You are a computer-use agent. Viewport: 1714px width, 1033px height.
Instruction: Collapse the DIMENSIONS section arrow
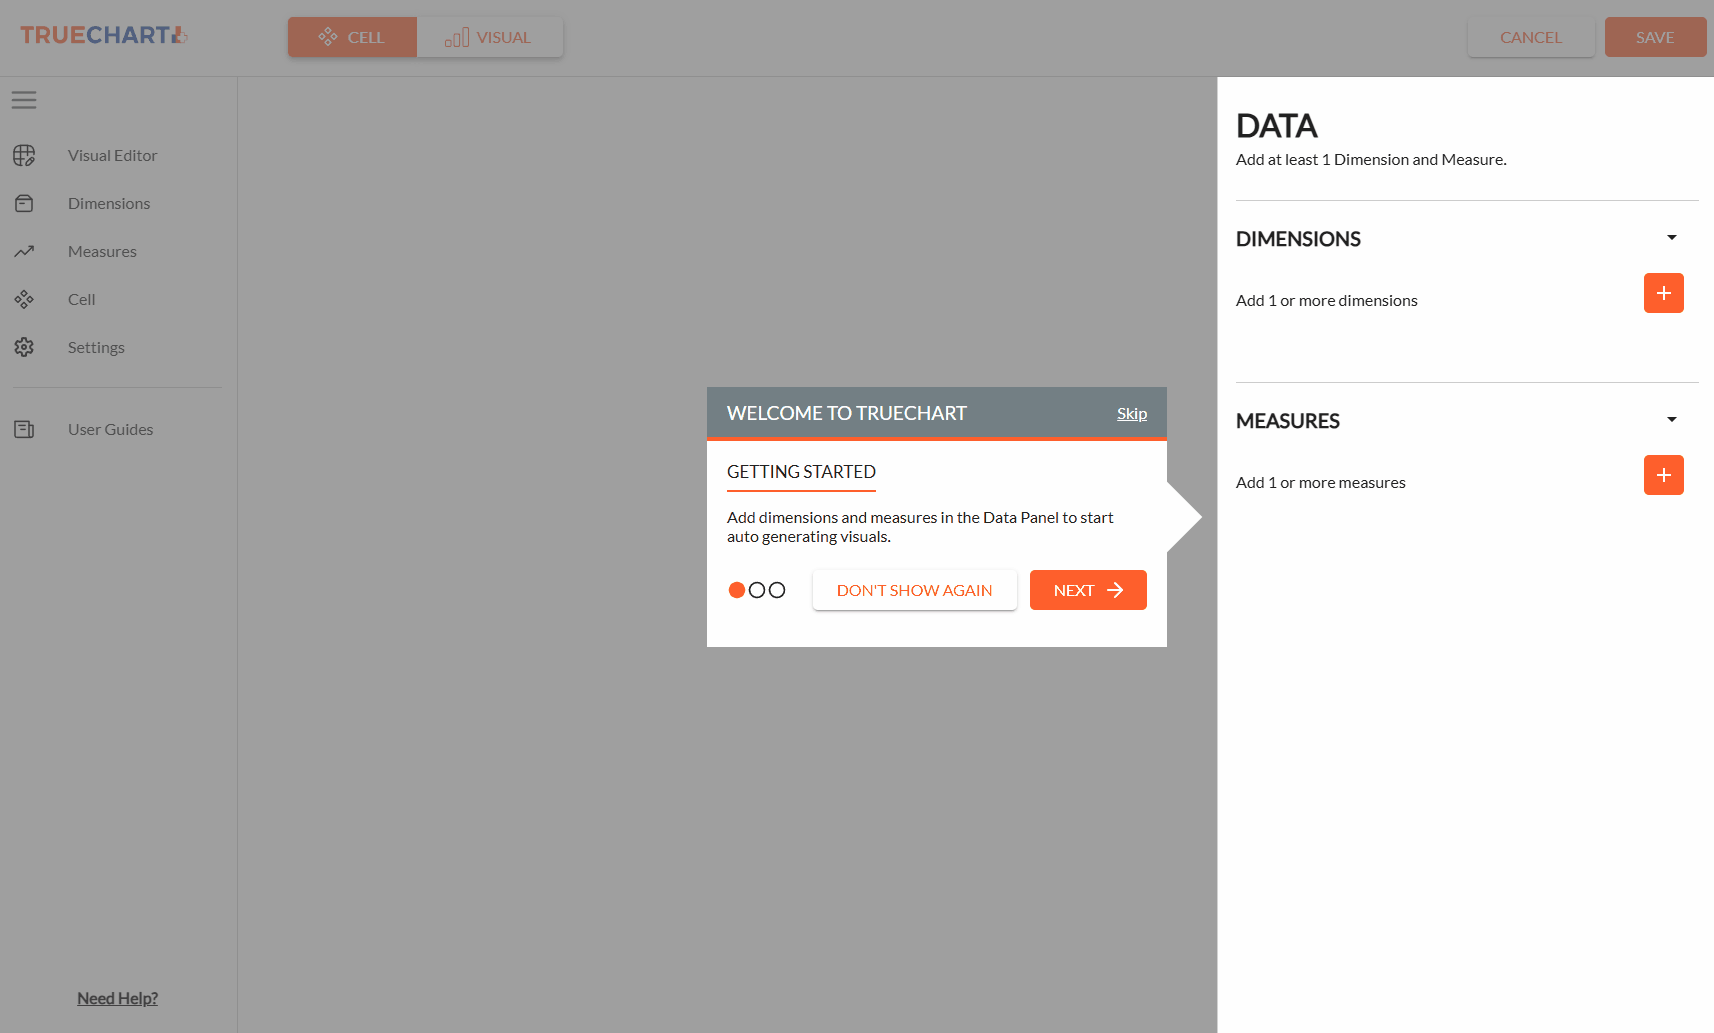coord(1671,238)
